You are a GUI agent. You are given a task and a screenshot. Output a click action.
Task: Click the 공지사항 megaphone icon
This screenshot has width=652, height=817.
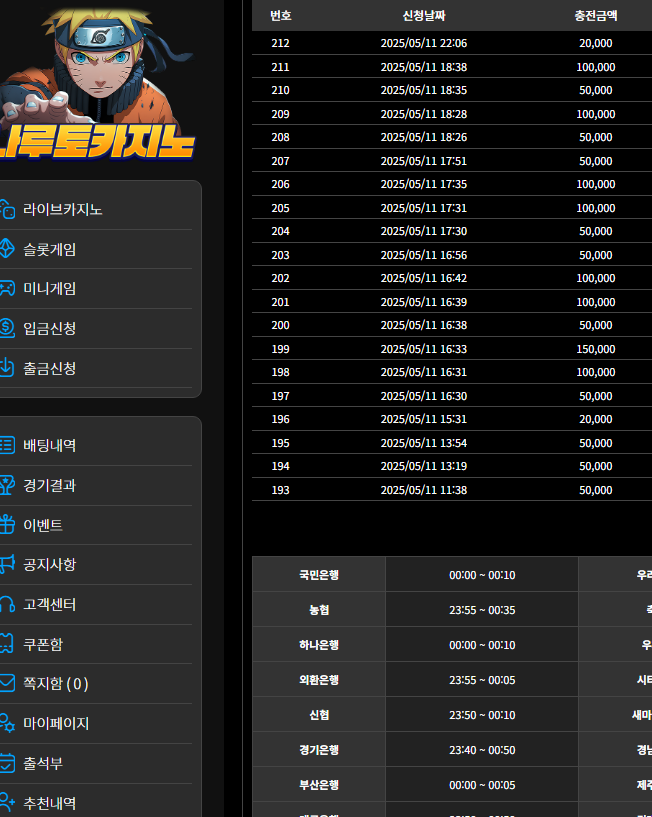[x=7, y=564]
